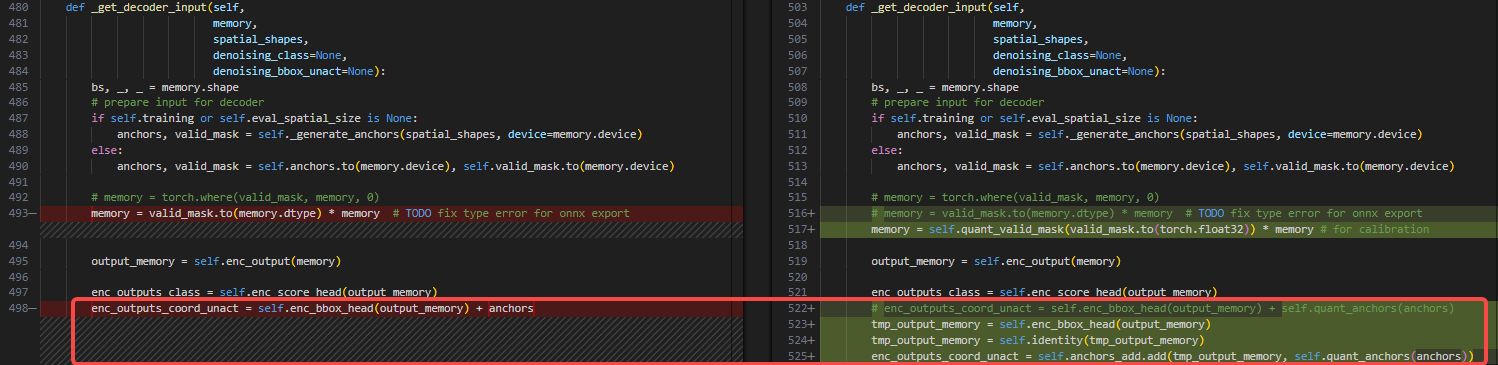Click 'memory,' parameter on line 504
This screenshot has width=1498, height=365.
pyautogui.click(x=1015, y=23)
